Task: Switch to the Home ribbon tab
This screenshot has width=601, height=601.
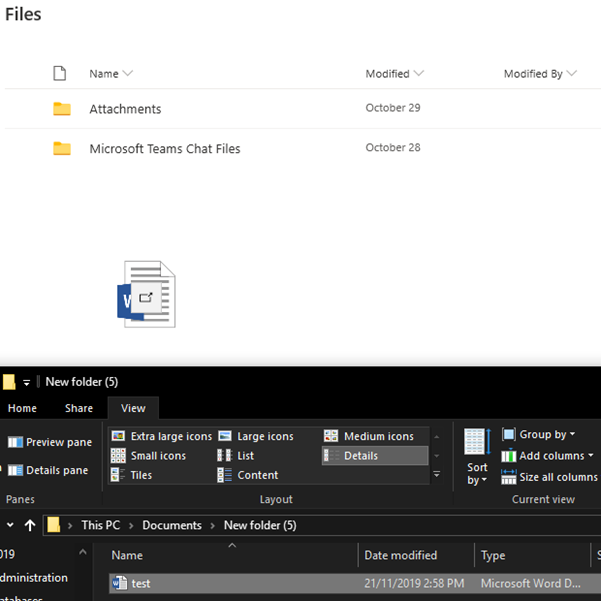Action: 22,408
